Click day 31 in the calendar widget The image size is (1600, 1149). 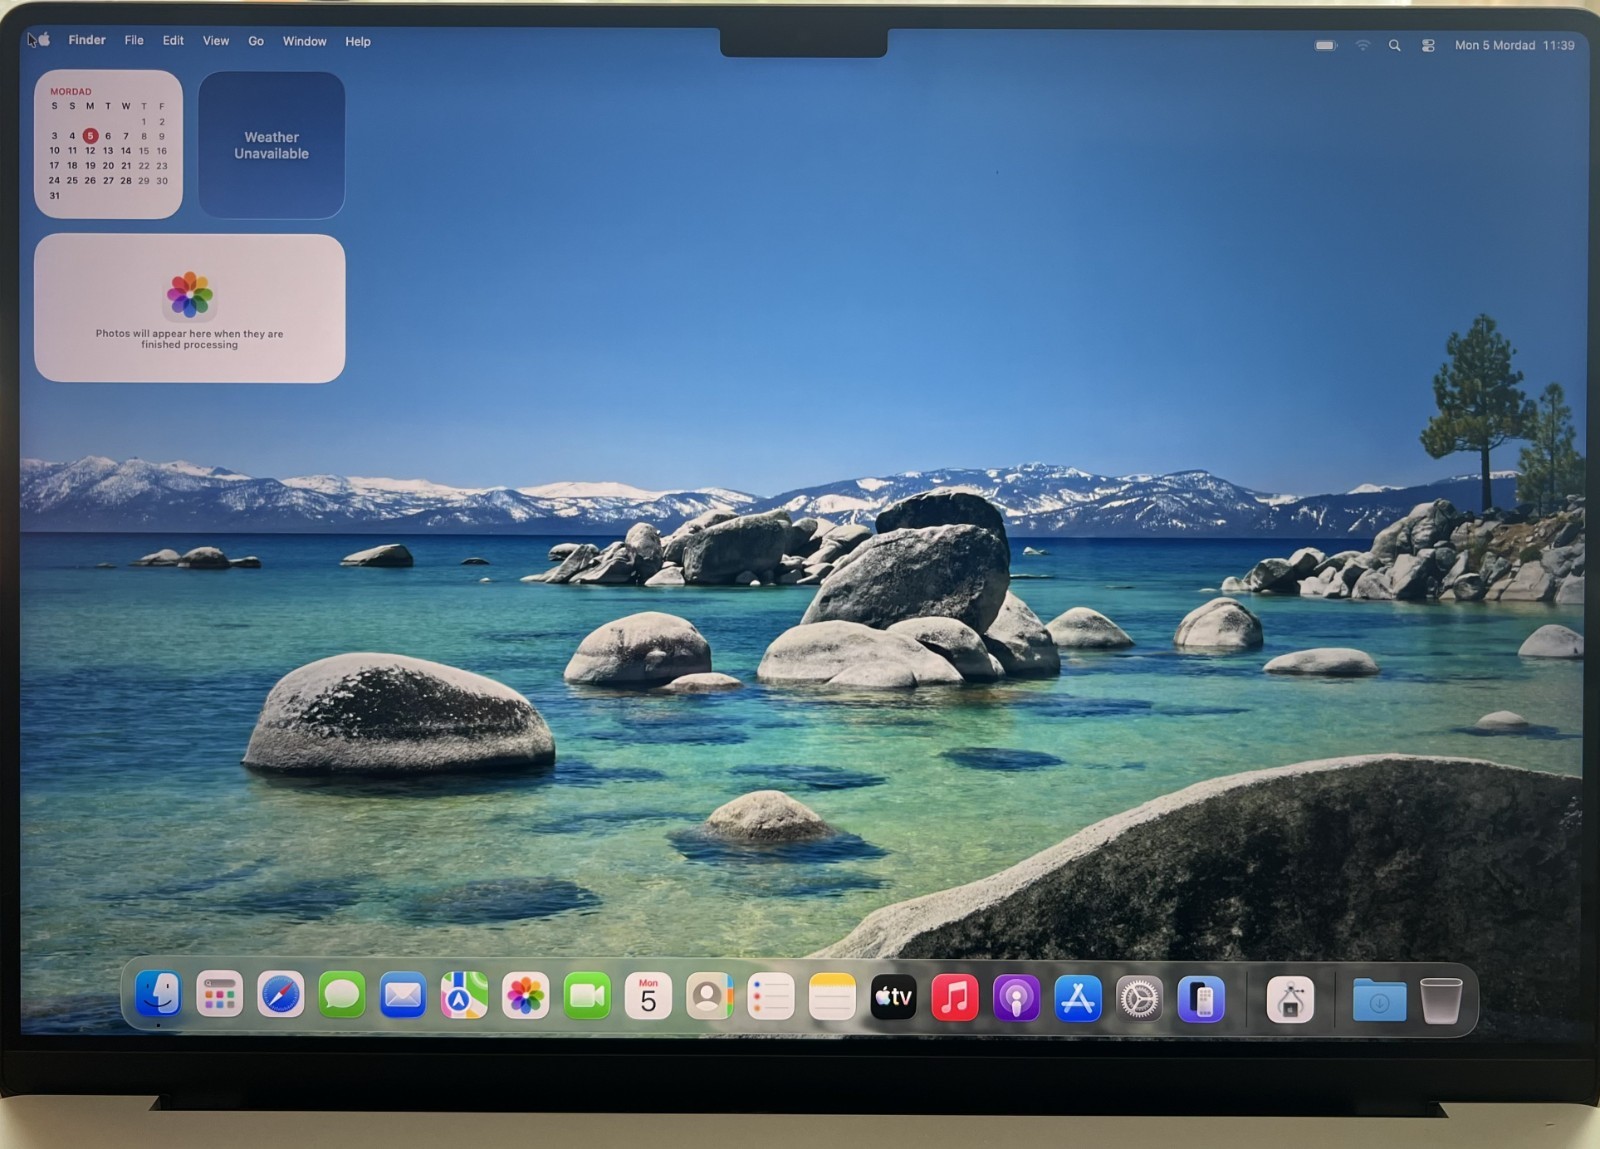54,196
